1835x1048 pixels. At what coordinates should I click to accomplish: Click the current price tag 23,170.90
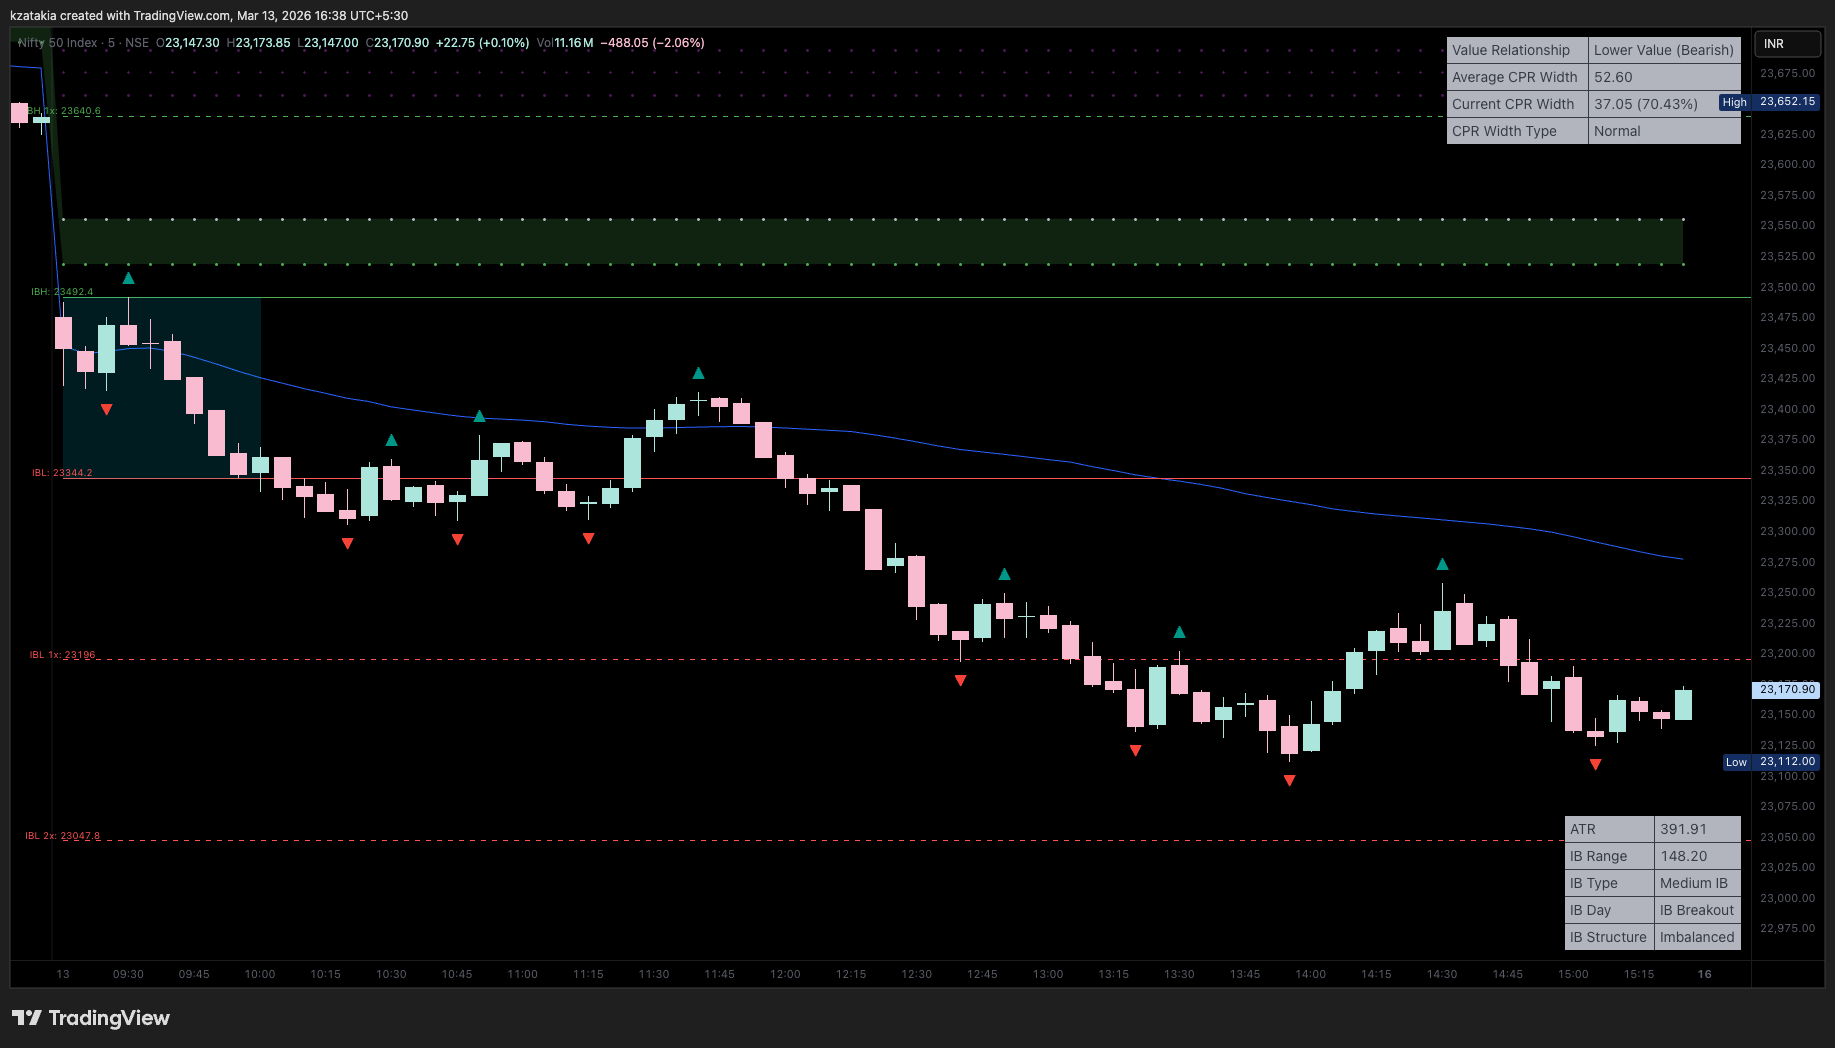click(1786, 689)
